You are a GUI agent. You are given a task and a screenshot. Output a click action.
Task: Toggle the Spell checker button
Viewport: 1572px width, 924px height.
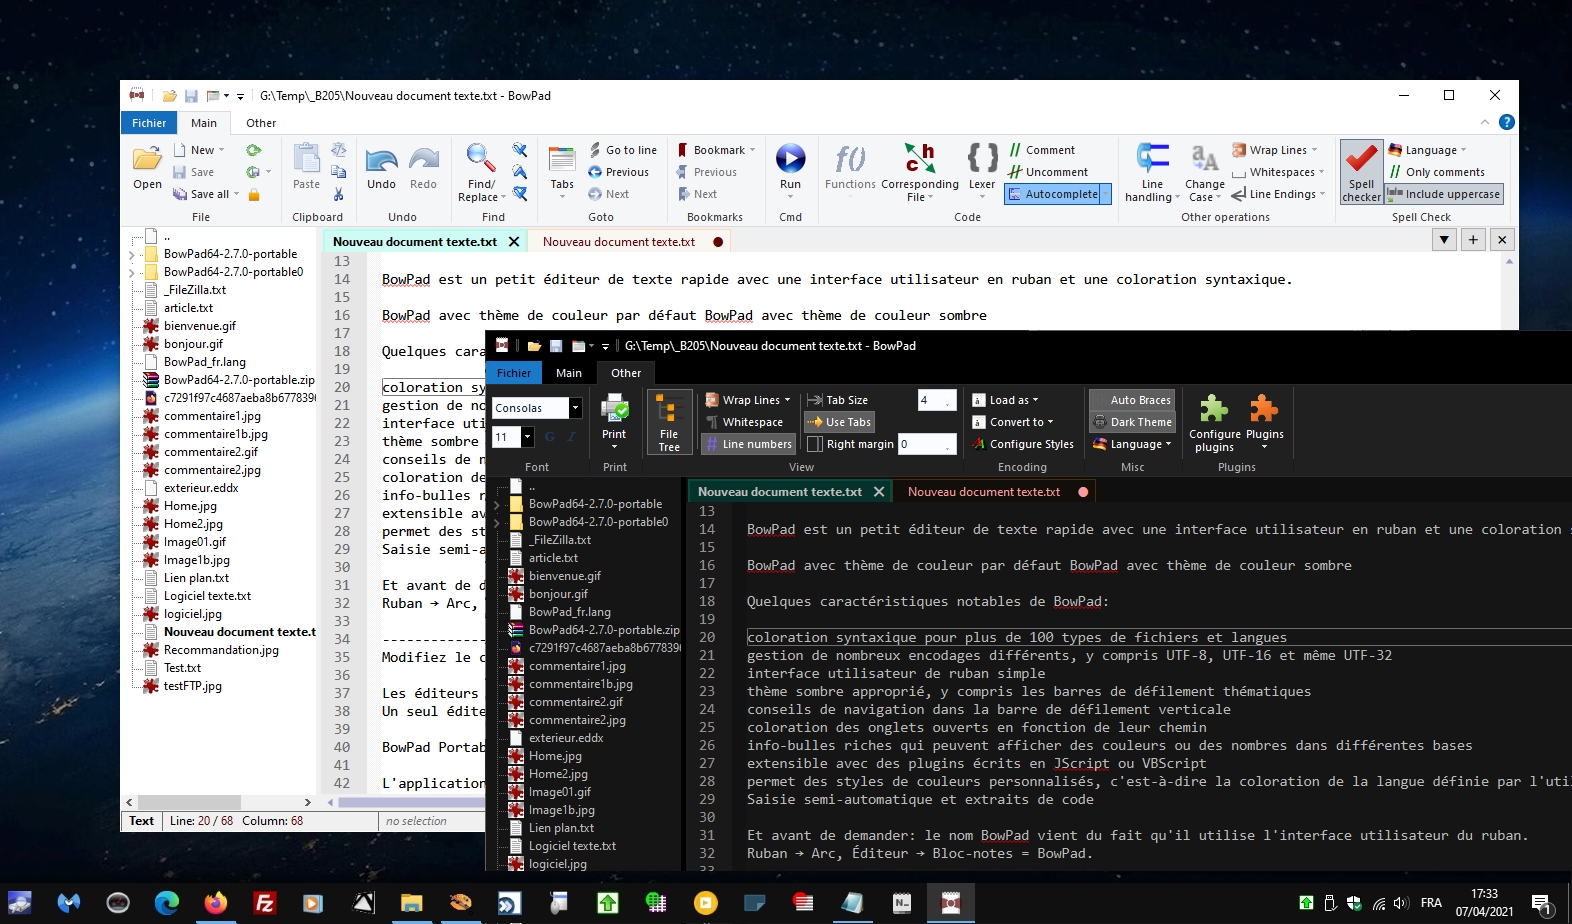click(x=1361, y=172)
